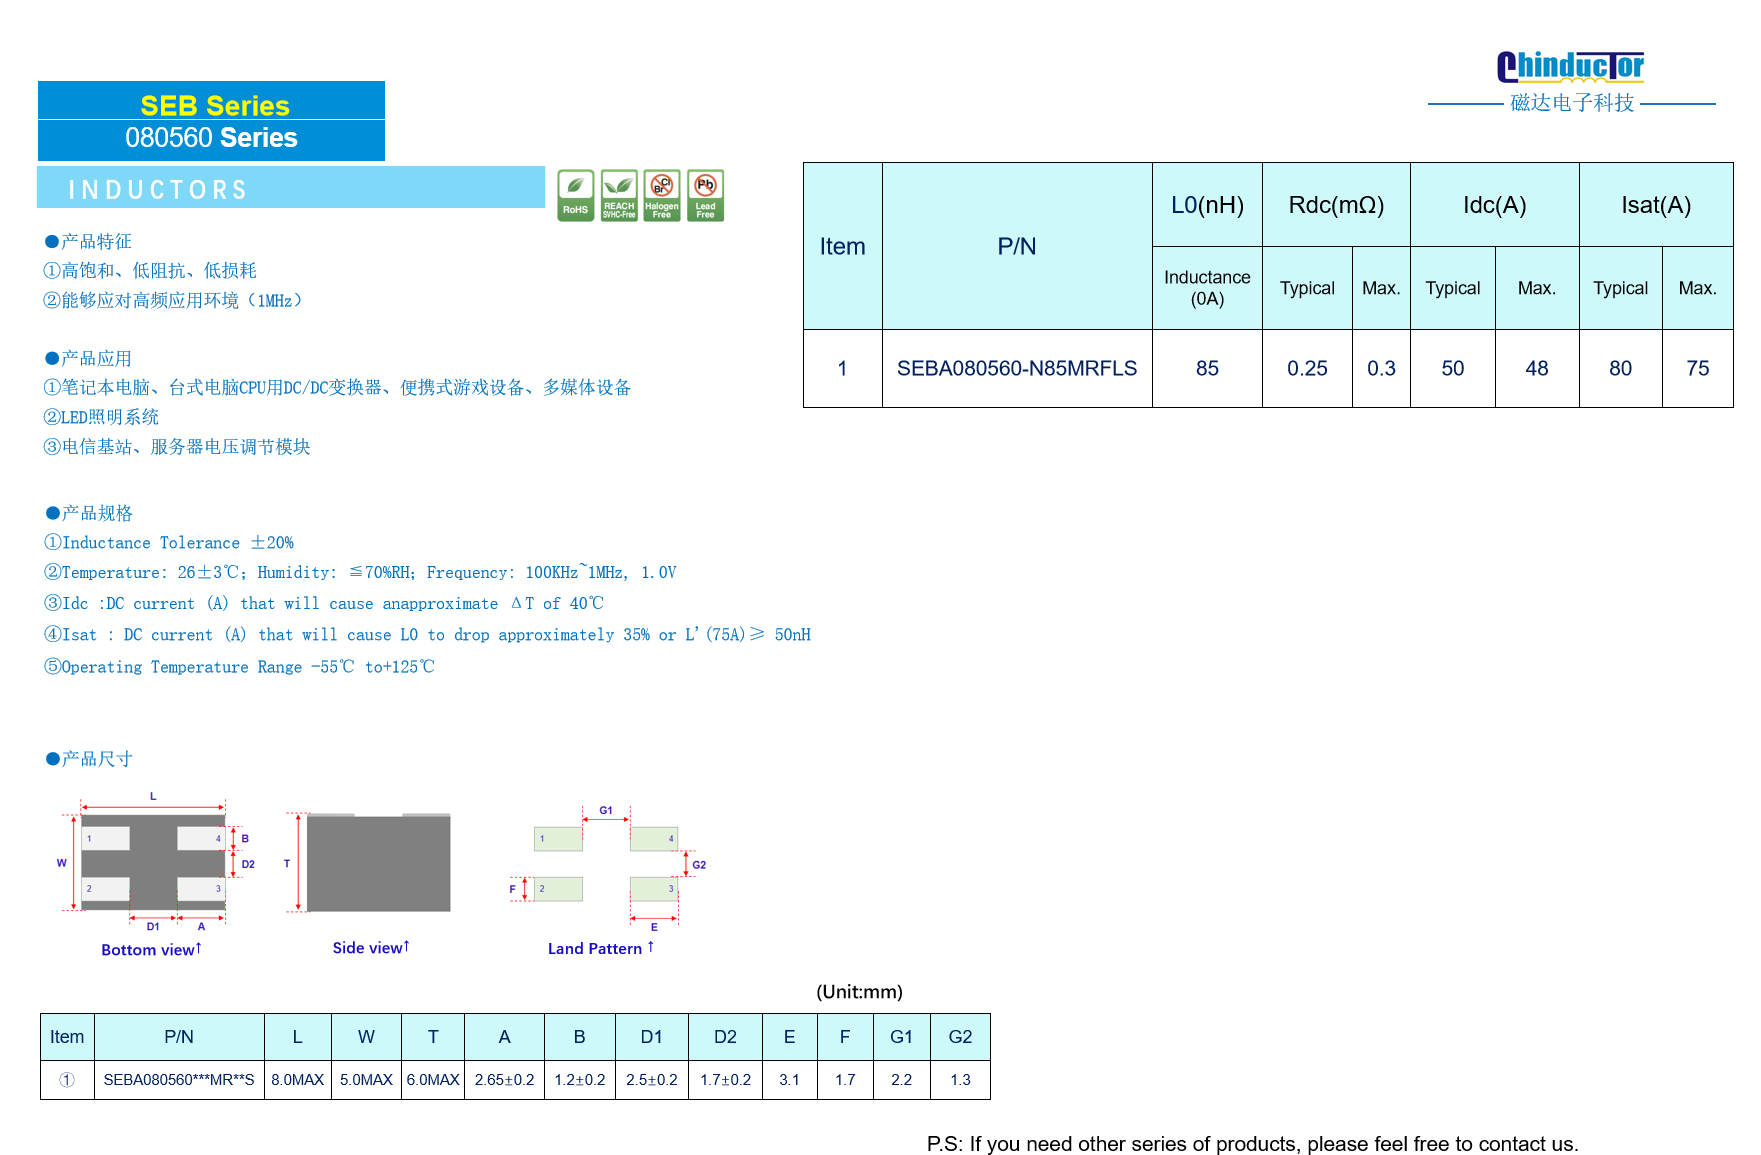This screenshot has height=1155, width=1761.
Task: Click the Chinductor company logo
Action: click(x=1571, y=82)
